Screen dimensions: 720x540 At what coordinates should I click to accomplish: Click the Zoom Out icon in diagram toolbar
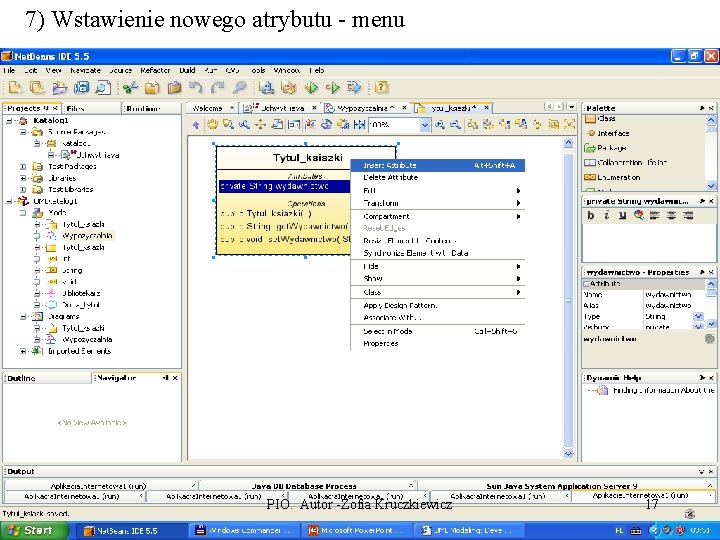(x=455, y=124)
